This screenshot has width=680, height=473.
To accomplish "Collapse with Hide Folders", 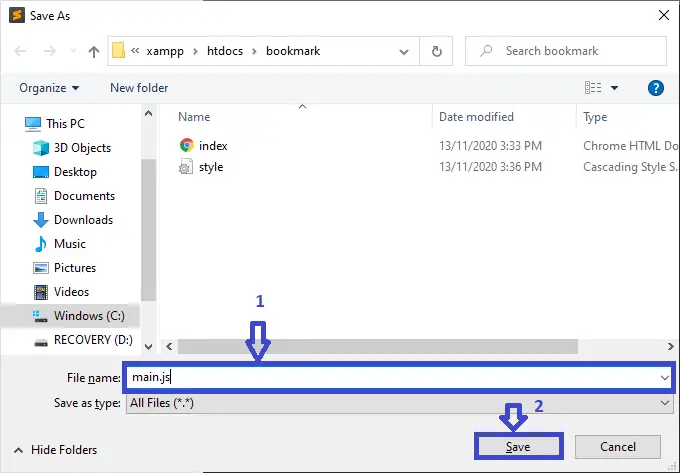I will pos(55,450).
